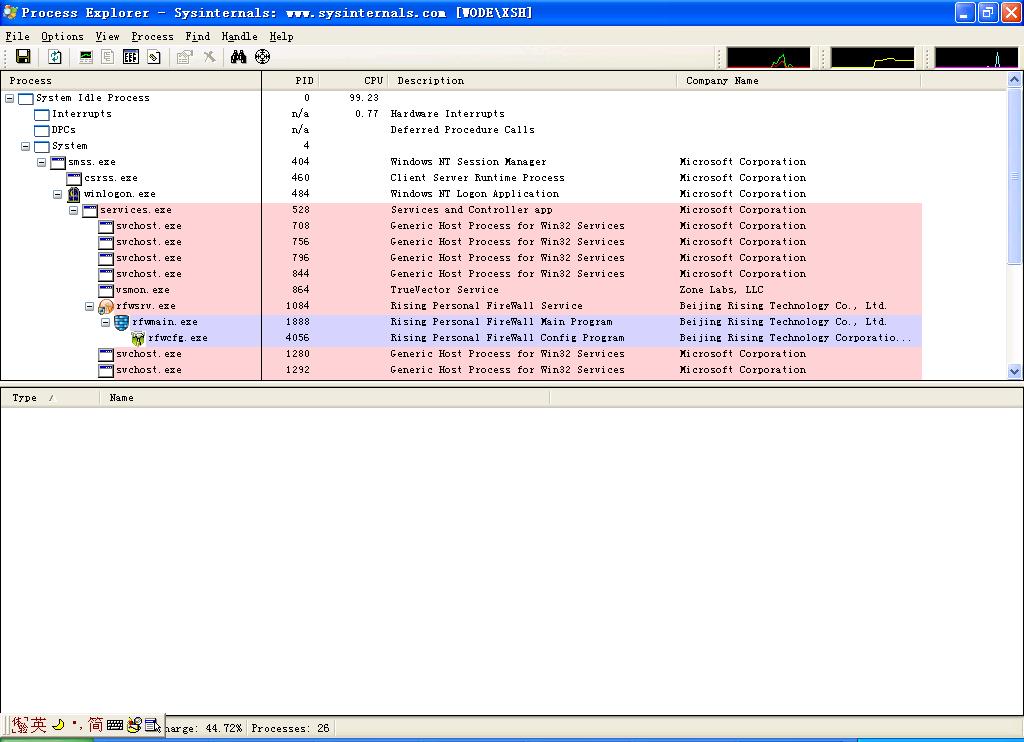Click the Interrupts row icon

(42, 114)
